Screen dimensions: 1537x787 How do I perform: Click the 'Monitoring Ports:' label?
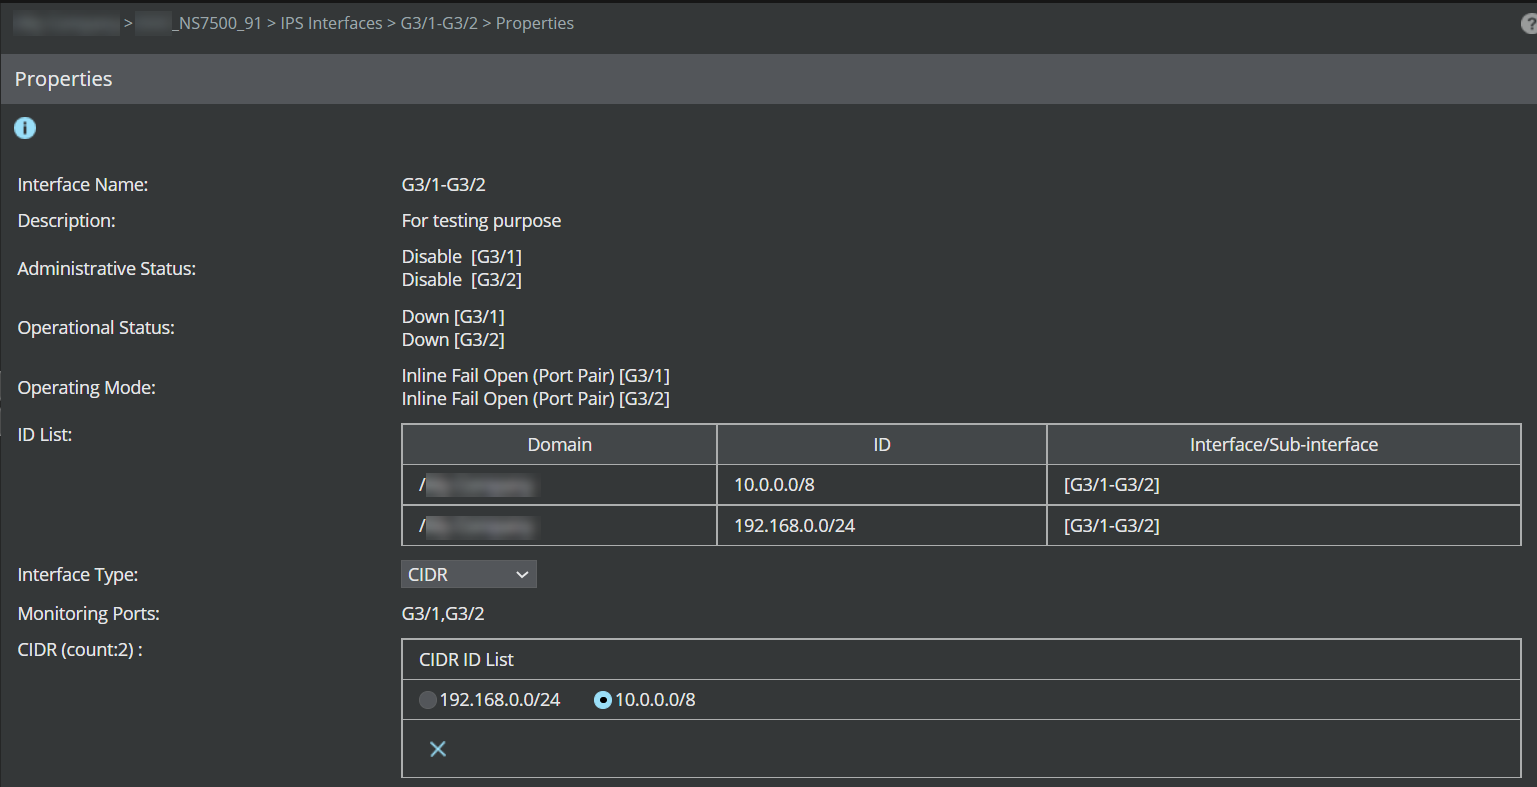89,614
